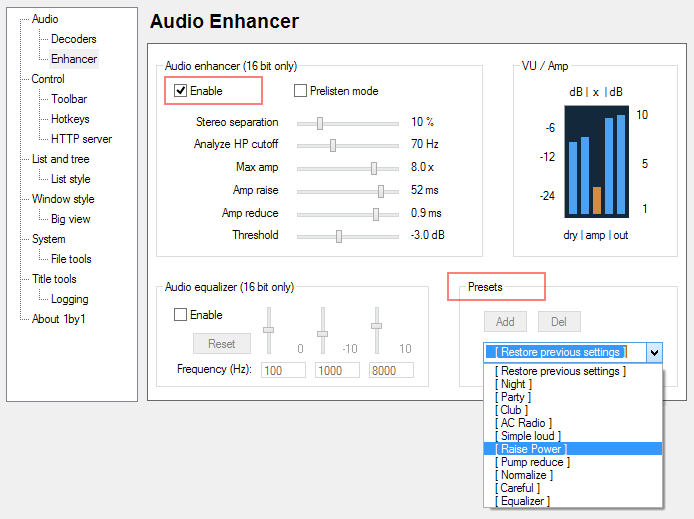694x519 pixels.
Task: Click the Stereo separation slider
Action: click(x=348, y=123)
